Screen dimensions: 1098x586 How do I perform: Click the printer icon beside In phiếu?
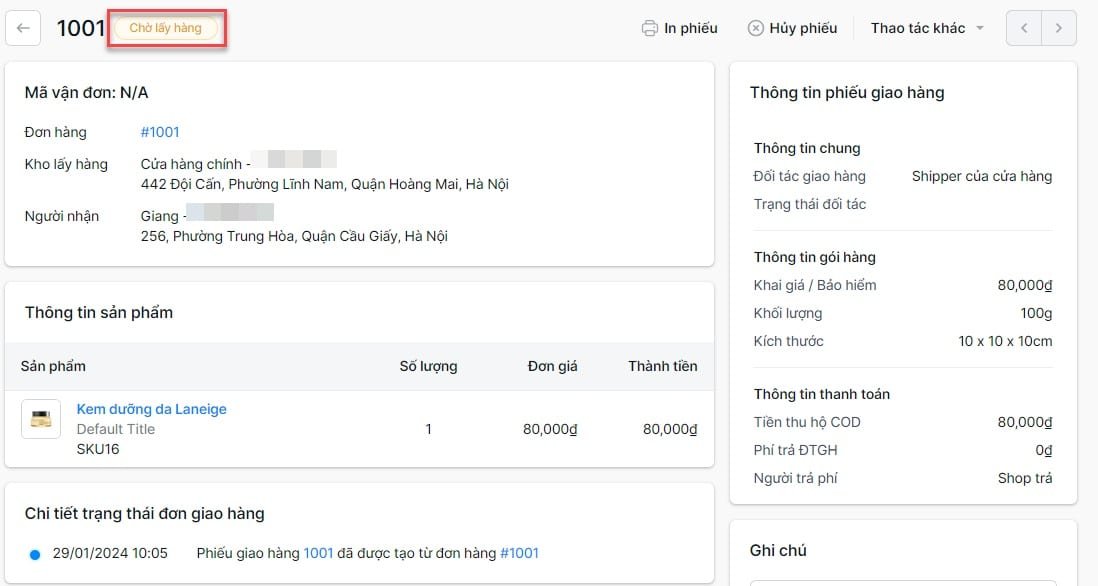652,28
